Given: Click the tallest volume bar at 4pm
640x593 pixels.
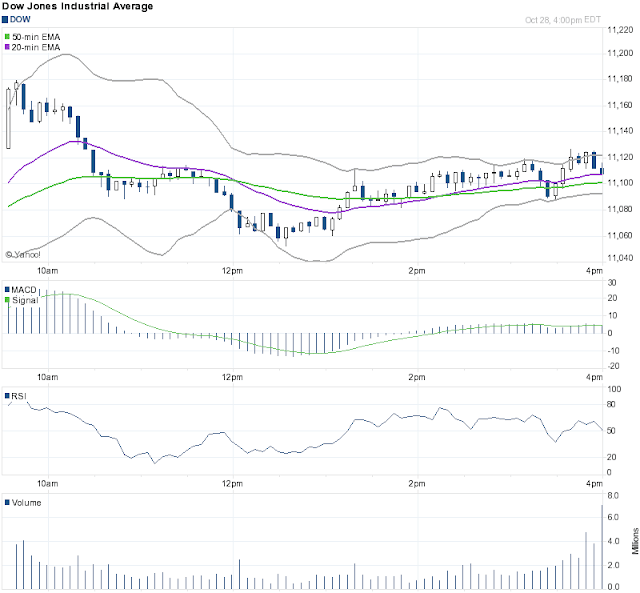Looking at the screenshot, I should [602, 547].
